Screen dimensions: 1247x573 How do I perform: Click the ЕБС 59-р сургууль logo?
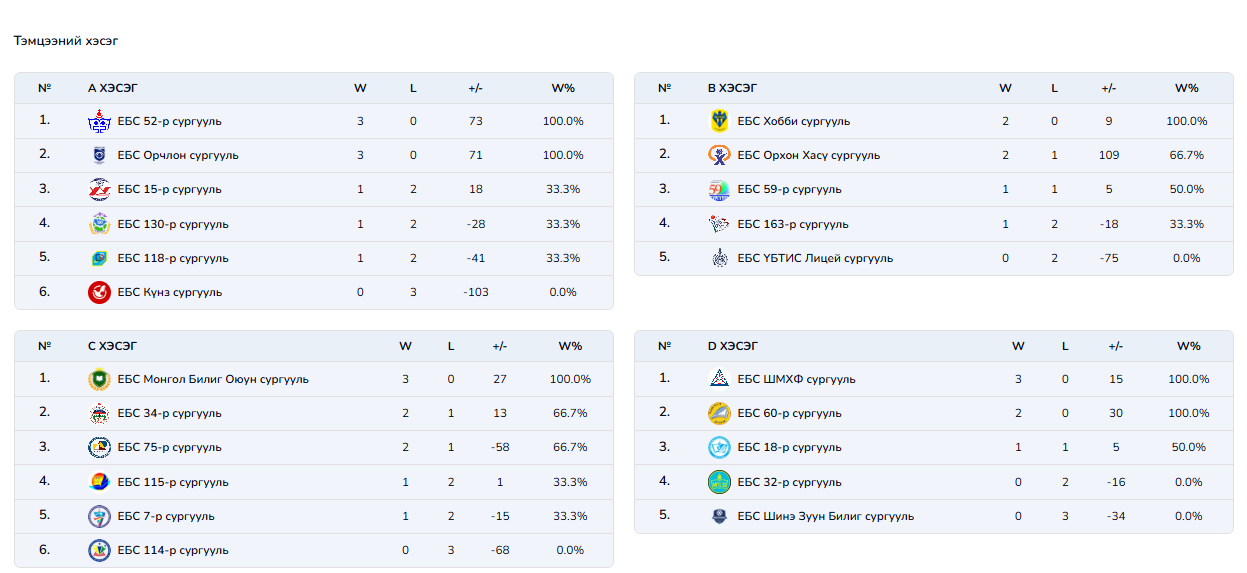click(719, 189)
